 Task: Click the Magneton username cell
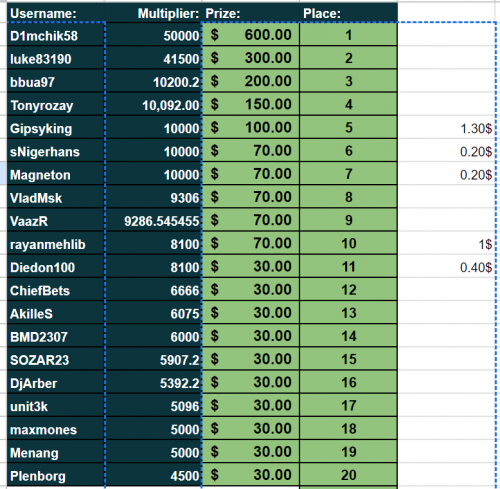(x=56, y=174)
